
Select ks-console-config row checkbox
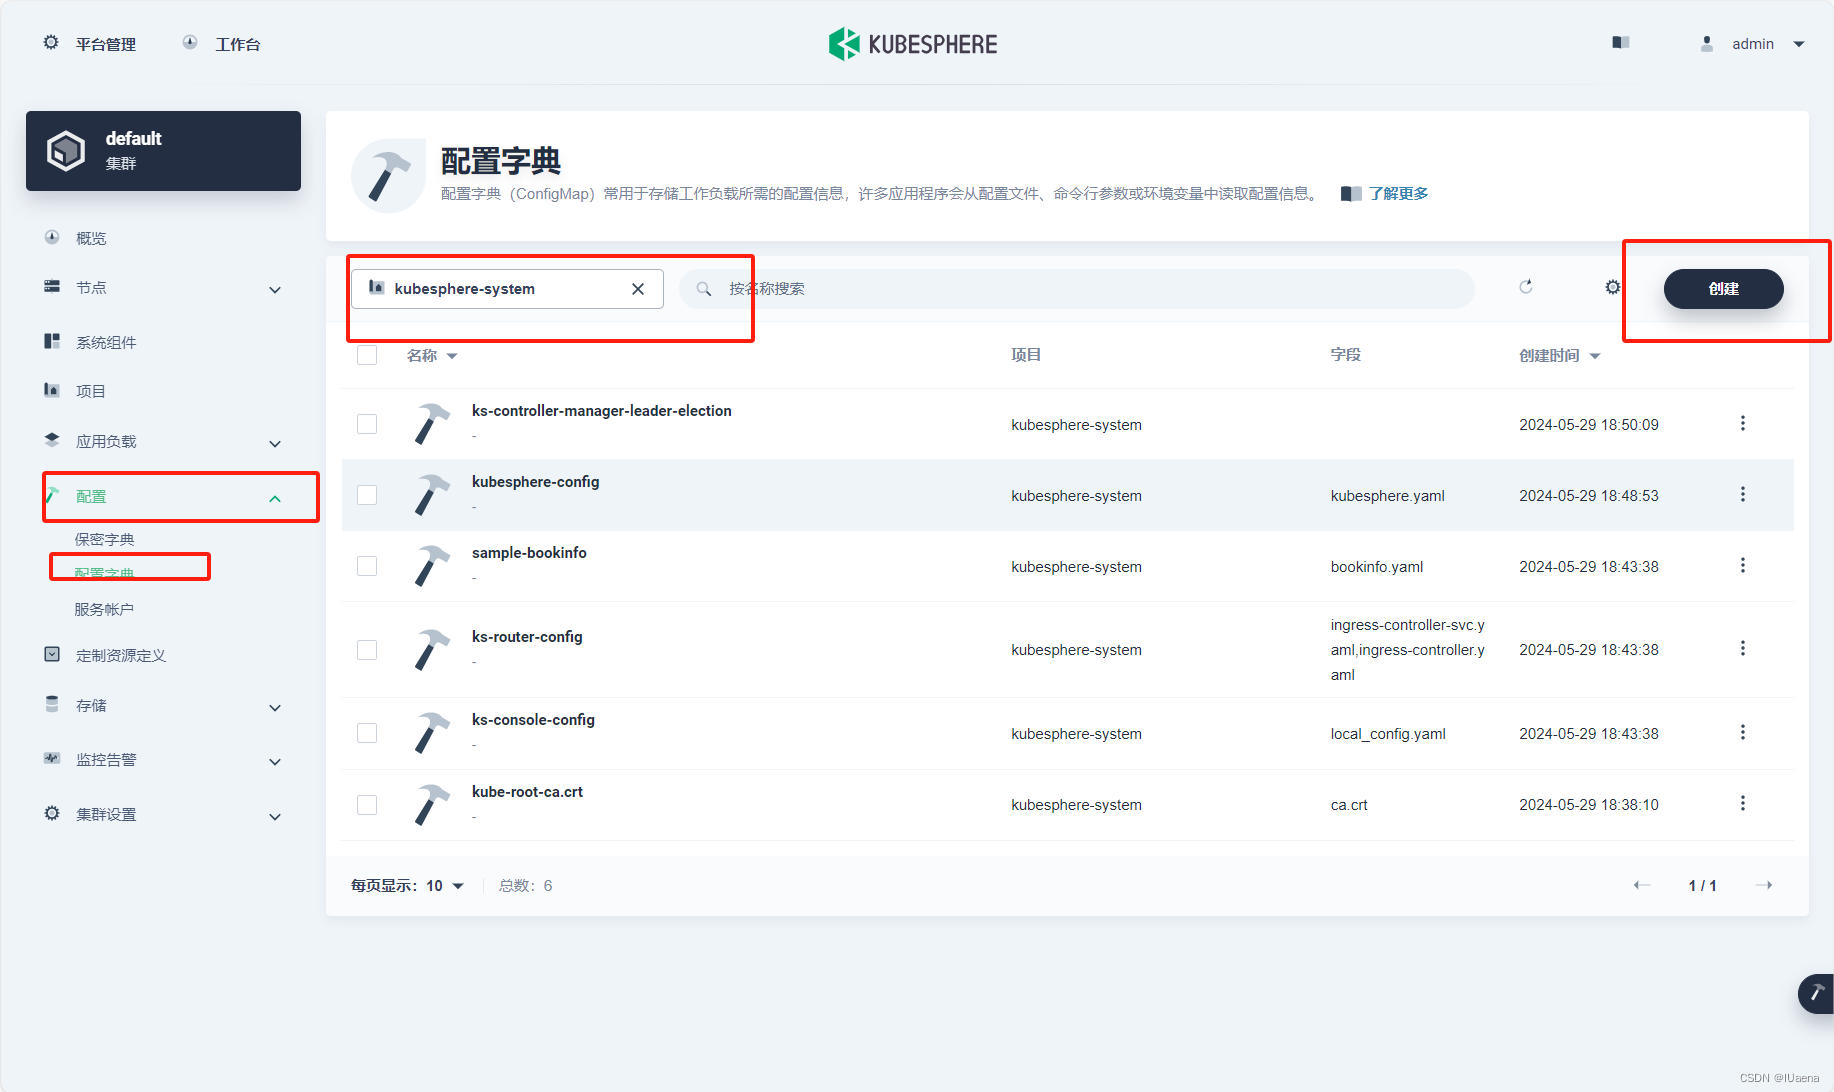point(367,733)
